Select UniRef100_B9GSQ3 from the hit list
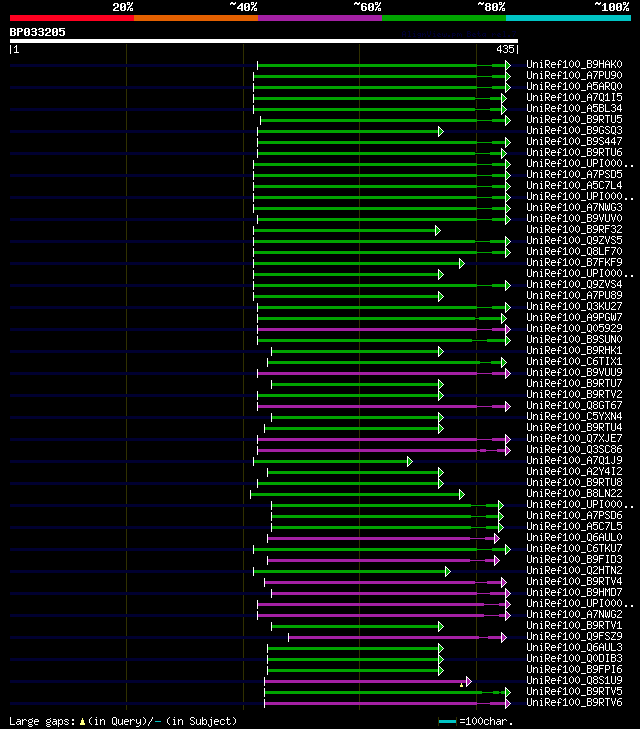 (x=574, y=130)
